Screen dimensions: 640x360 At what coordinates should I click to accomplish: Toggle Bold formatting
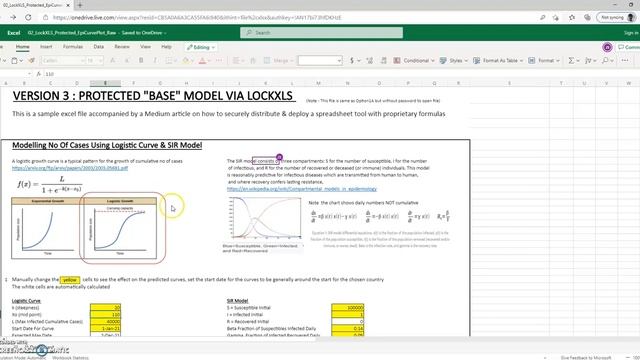pos(141,60)
